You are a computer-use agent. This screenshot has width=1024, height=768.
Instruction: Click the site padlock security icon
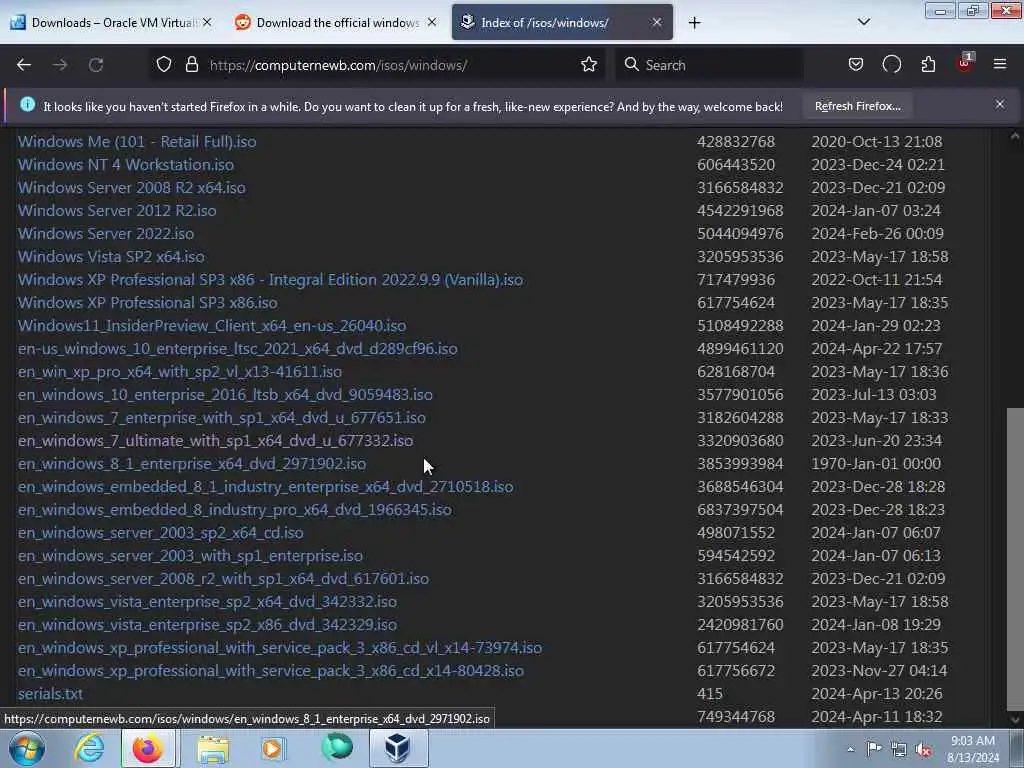191,65
